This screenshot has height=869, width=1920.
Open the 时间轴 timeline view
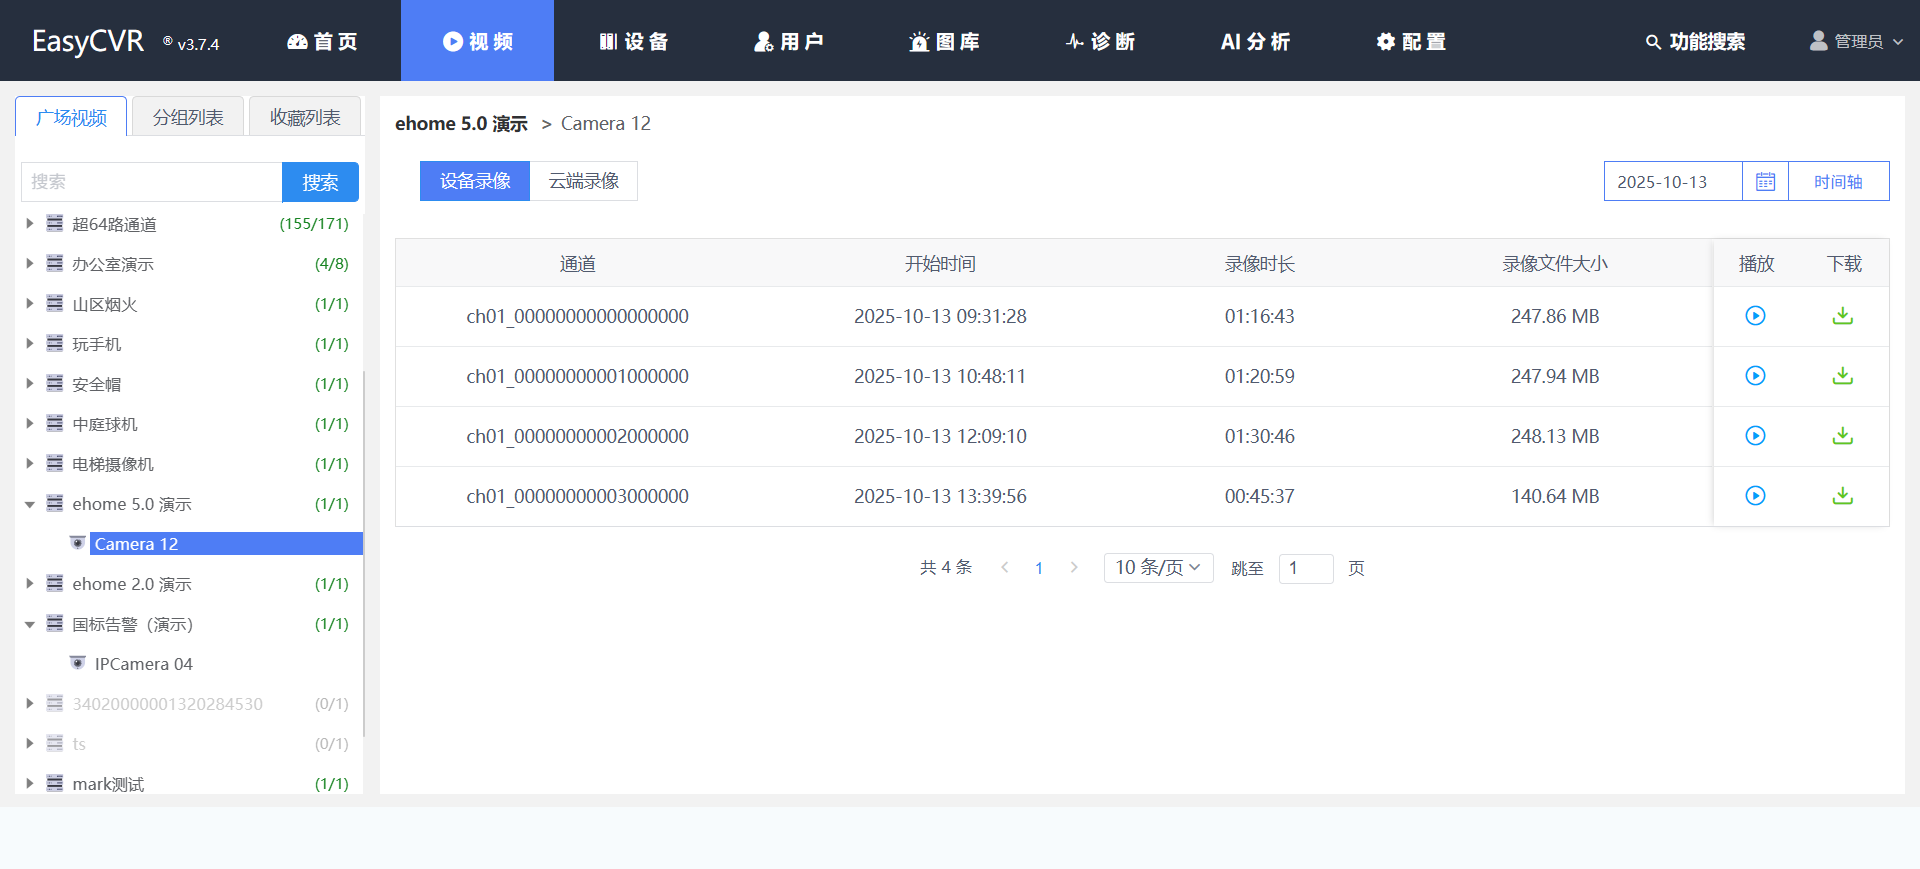click(1838, 182)
